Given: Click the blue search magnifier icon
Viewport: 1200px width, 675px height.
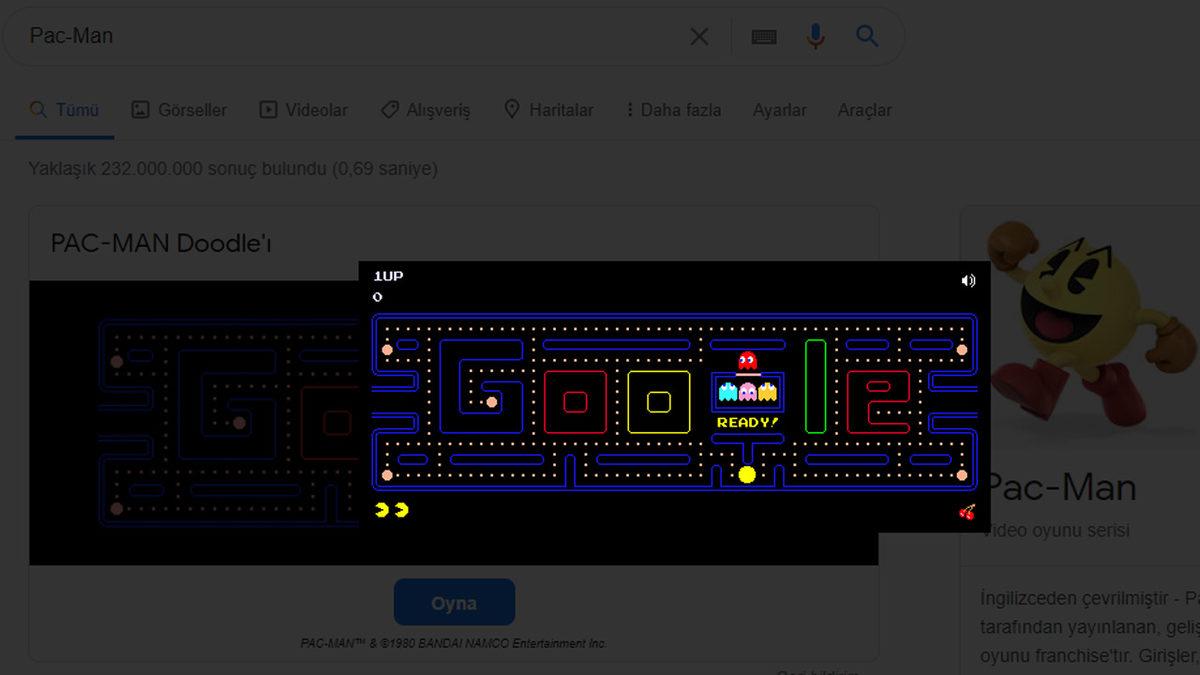Looking at the screenshot, I should point(866,36).
